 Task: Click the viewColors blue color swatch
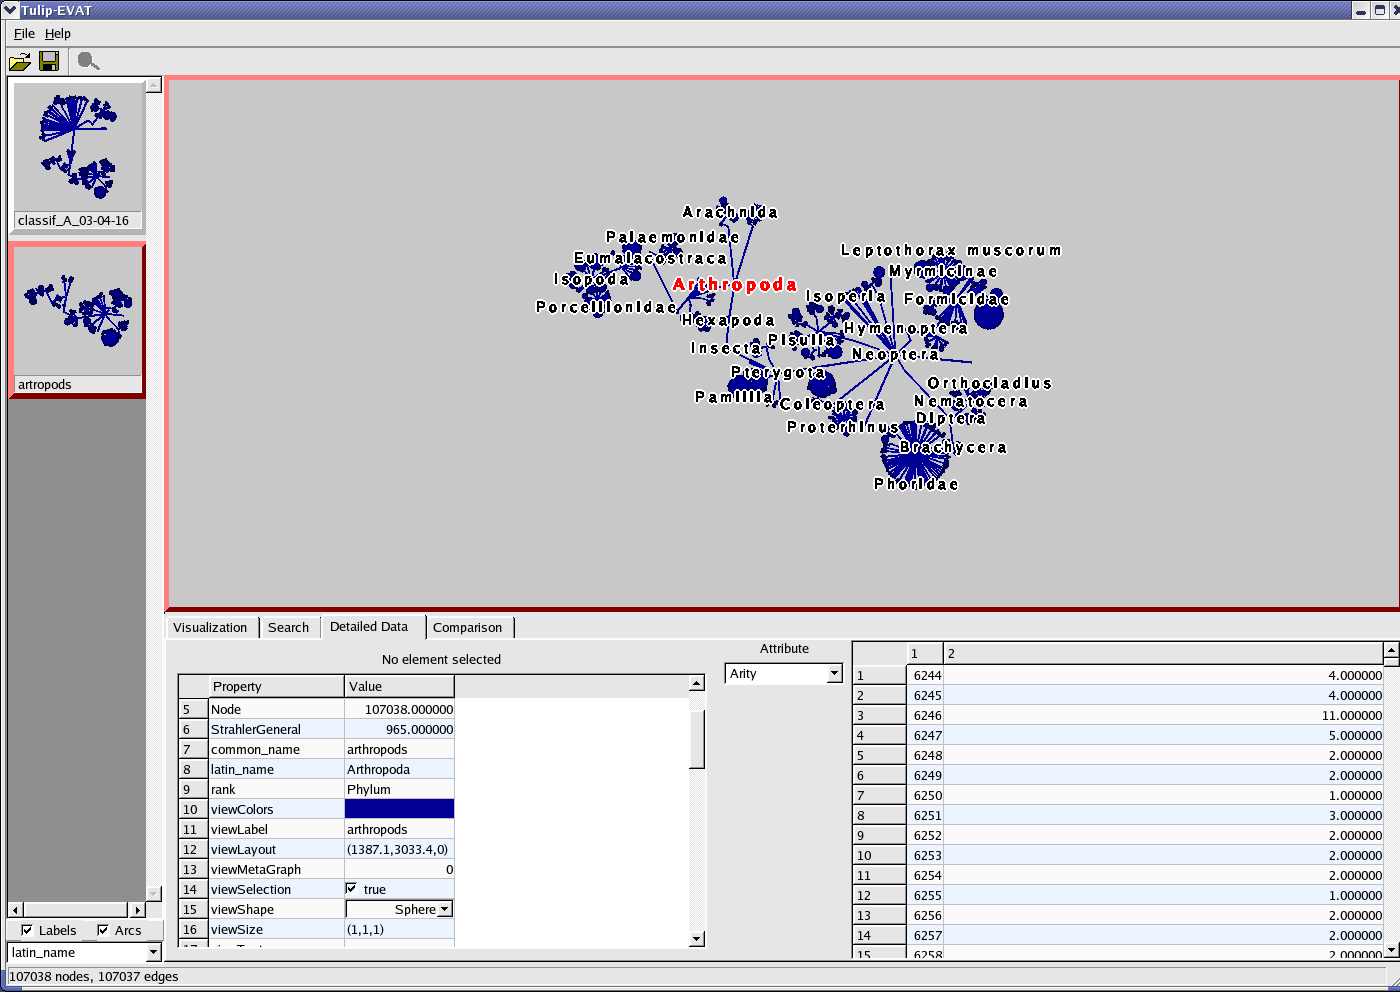coord(399,809)
